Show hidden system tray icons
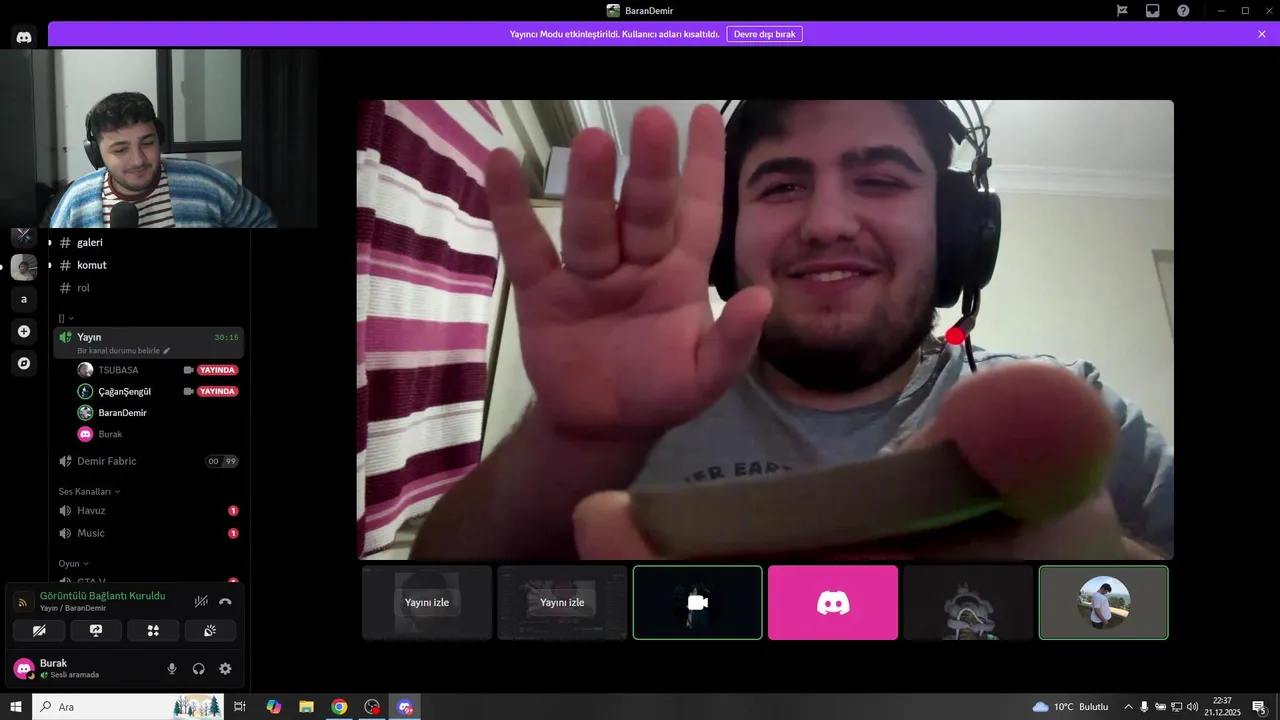1280x720 pixels. click(x=1129, y=707)
